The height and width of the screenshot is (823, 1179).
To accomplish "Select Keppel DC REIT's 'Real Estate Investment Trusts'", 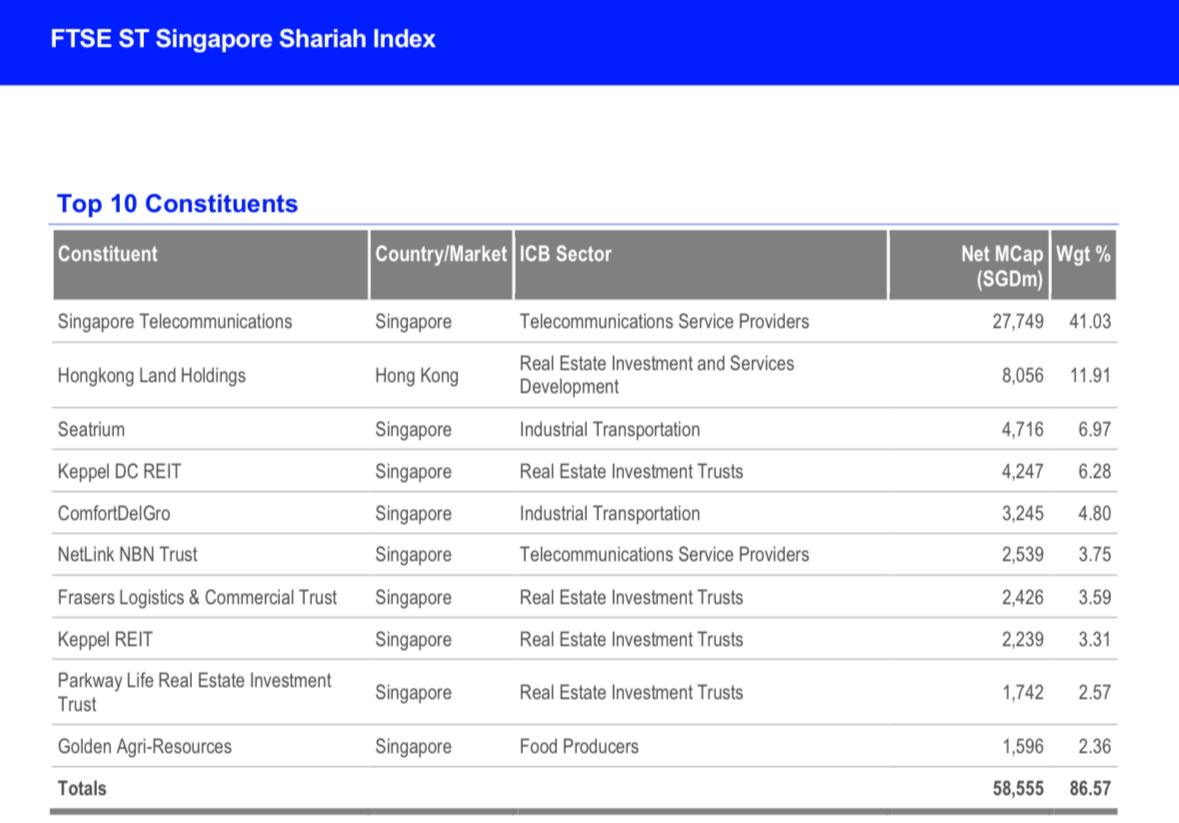I will click(631, 471).
